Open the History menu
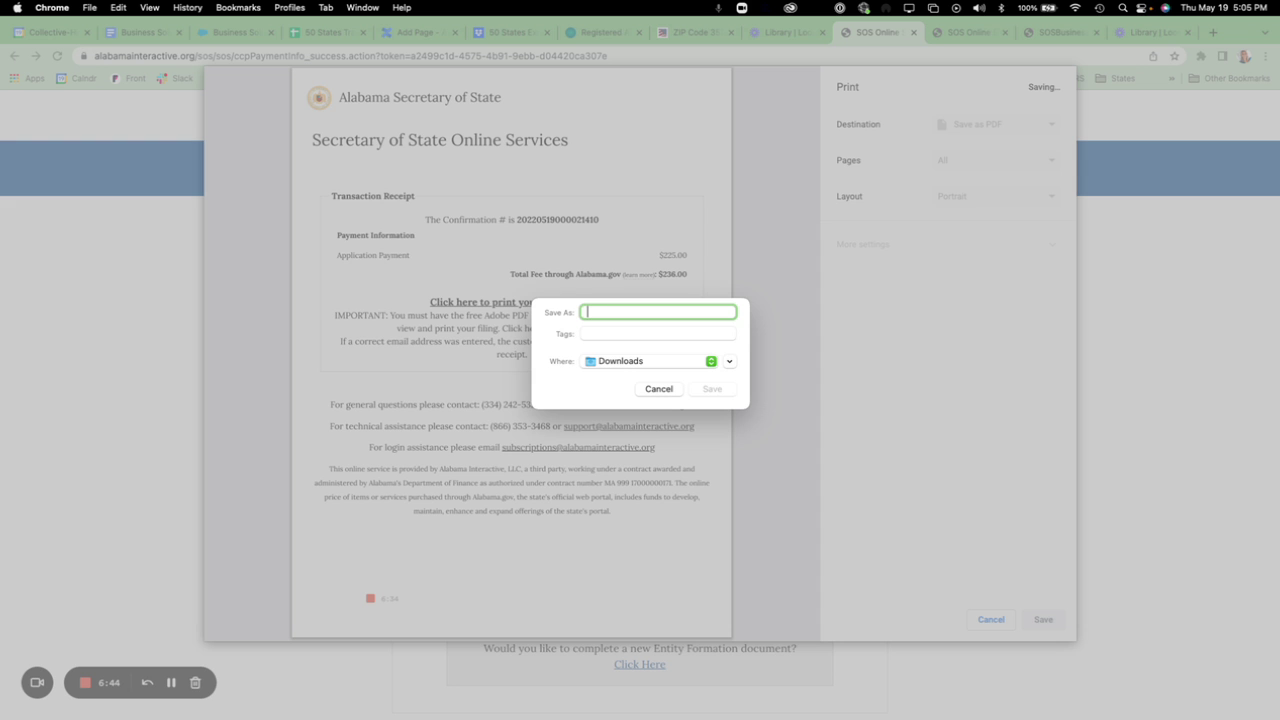1280x720 pixels. [x=187, y=7]
